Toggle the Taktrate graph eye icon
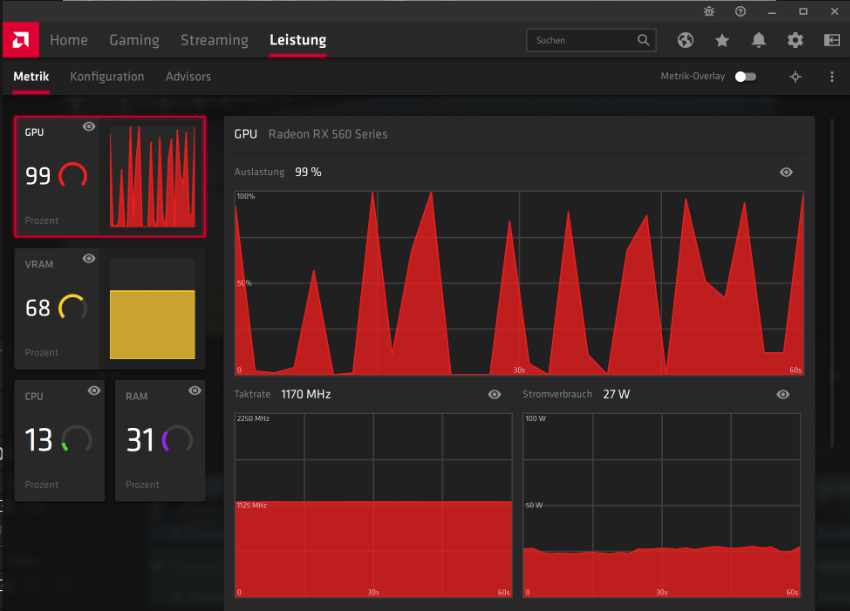 [x=494, y=395]
